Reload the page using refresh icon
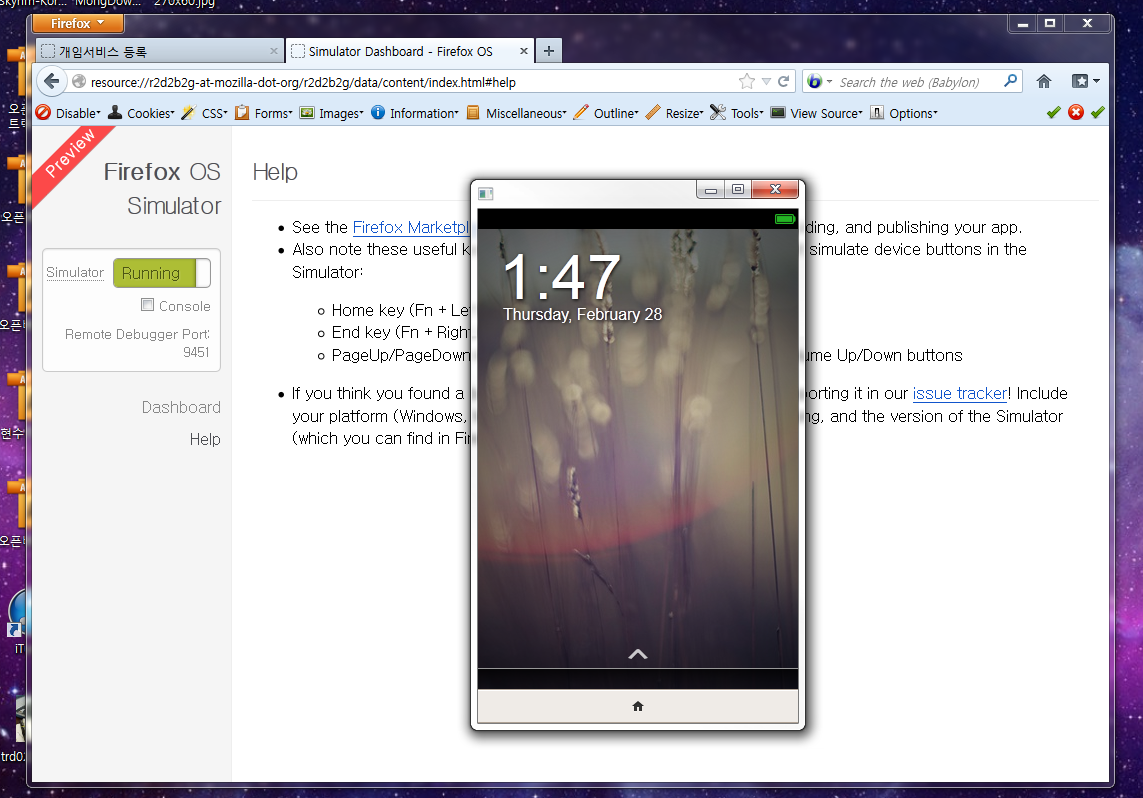Image resolution: width=1143 pixels, height=798 pixels. tap(784, 82)
